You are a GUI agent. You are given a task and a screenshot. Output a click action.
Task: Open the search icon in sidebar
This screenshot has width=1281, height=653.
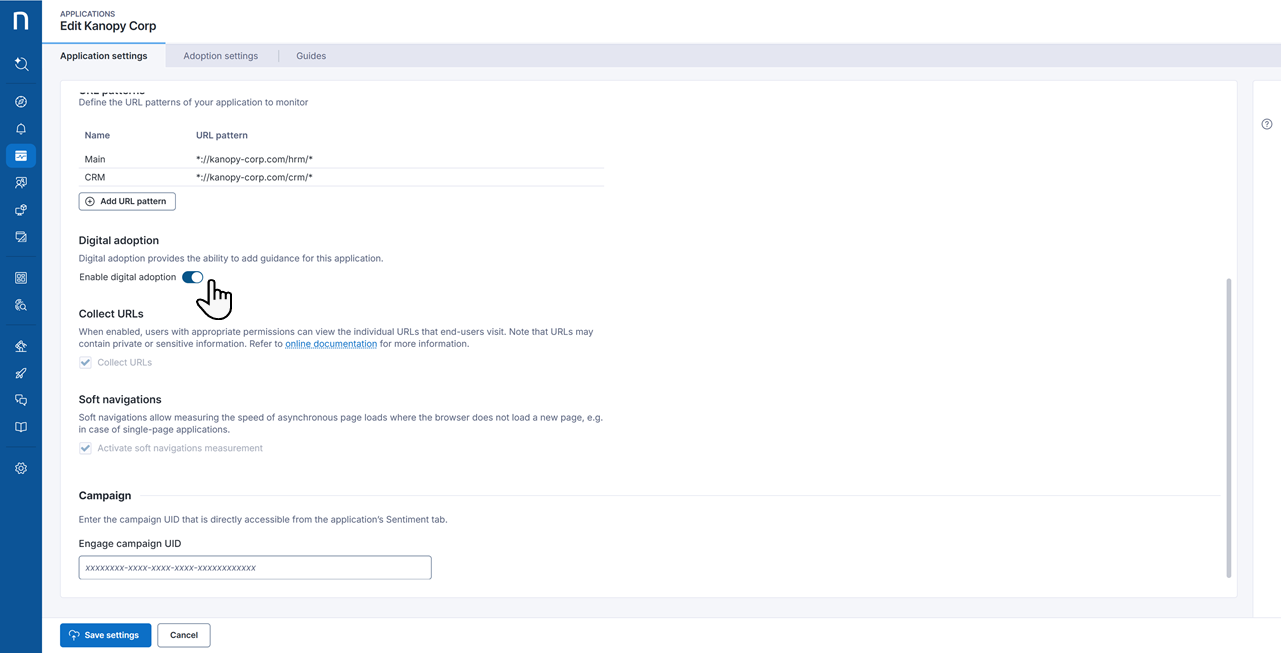21,64
